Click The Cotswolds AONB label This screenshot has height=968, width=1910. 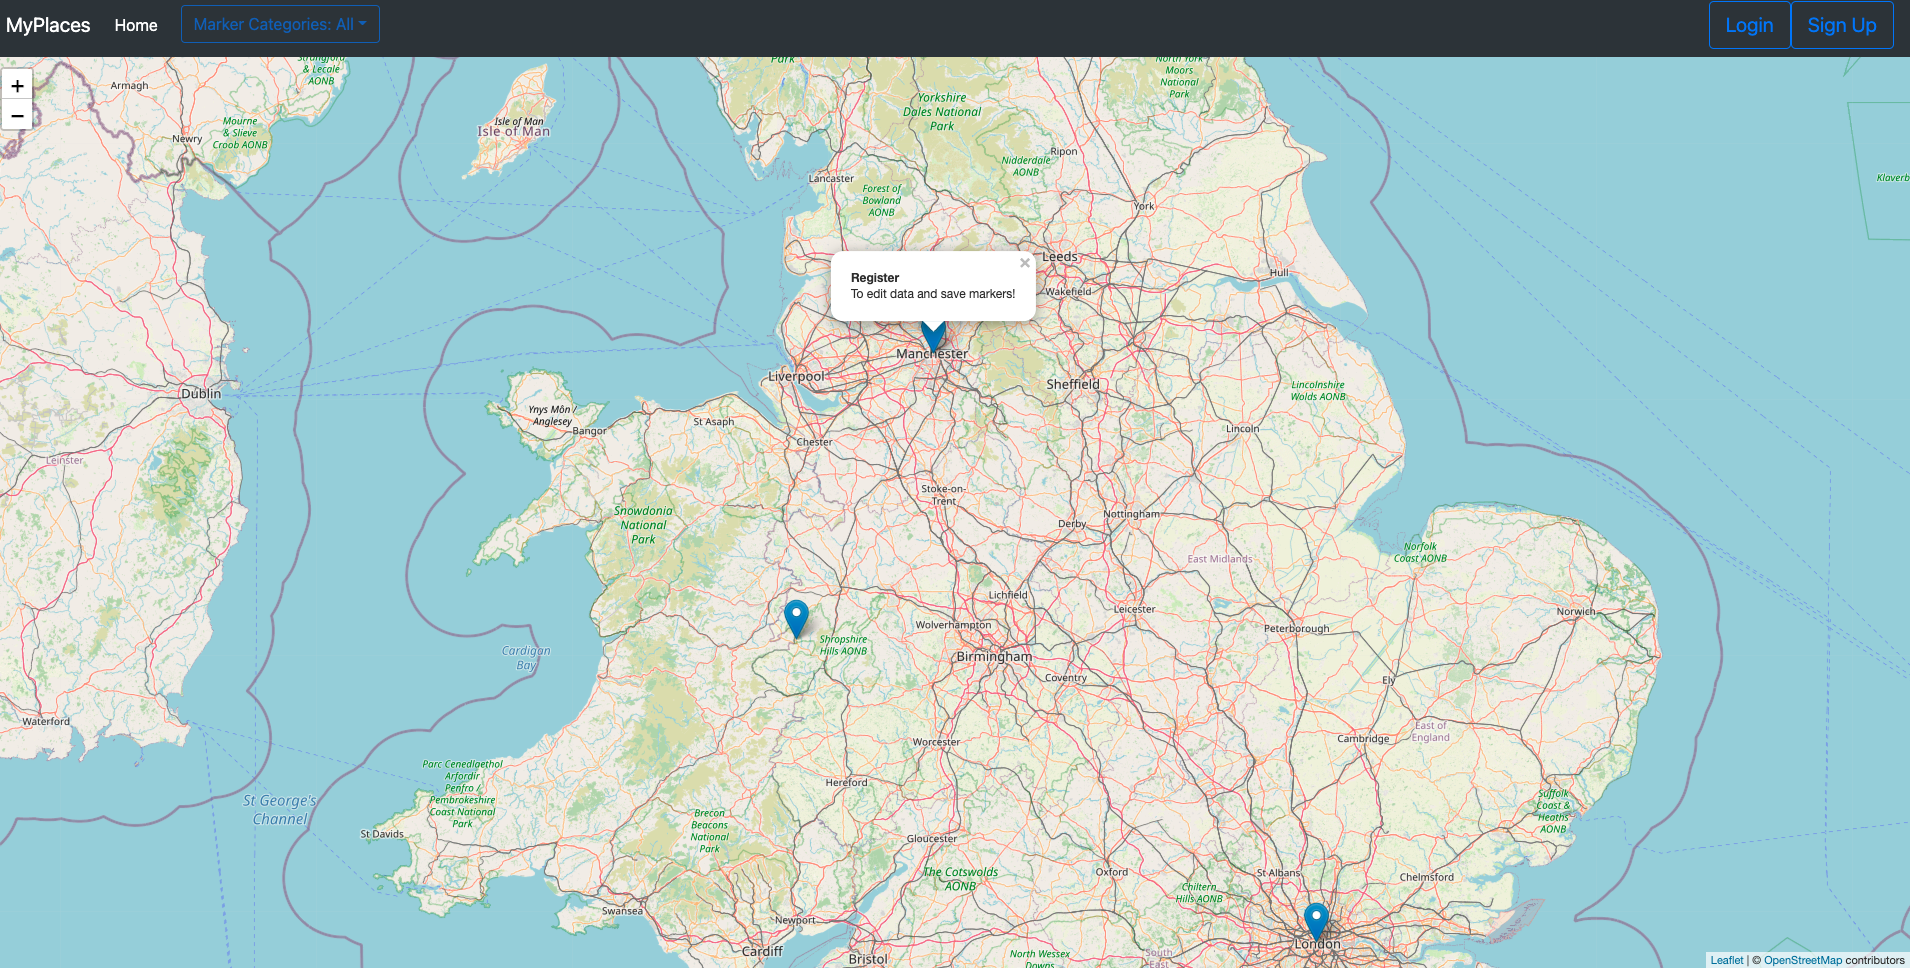[x=960, y=879]
